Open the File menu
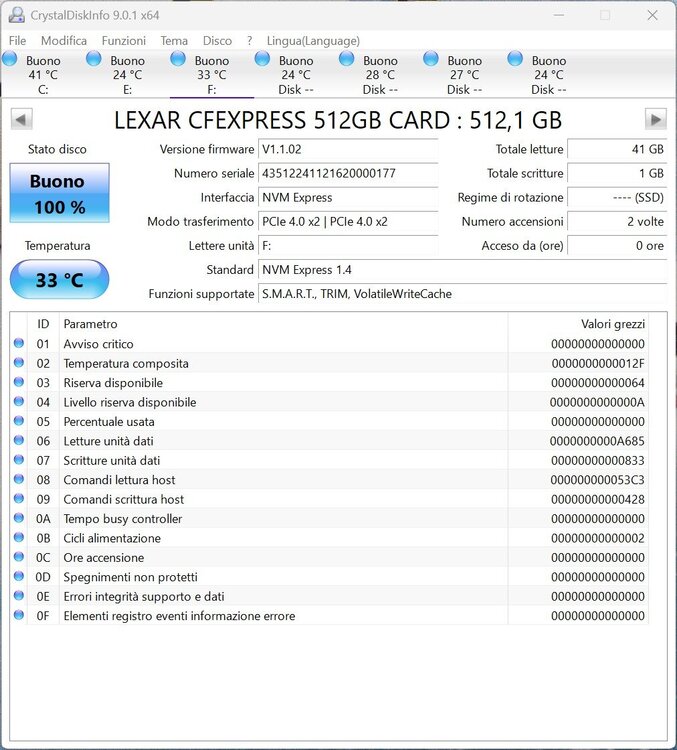Viewport: 677px width, 750px height. click(x=18, y=41)
